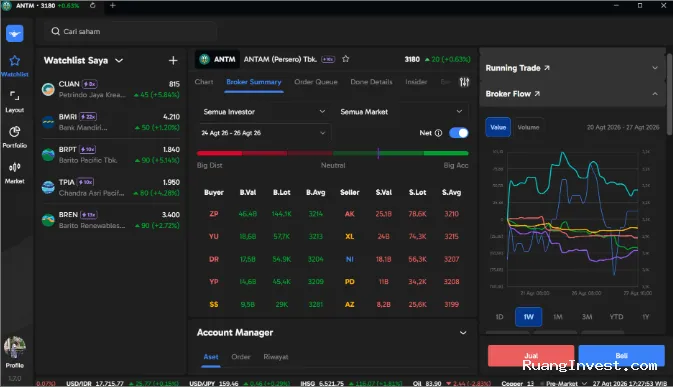Viewport: 673px width, 387px height.
Task: Click the B.Val column header
Action: tap(248, 192)
